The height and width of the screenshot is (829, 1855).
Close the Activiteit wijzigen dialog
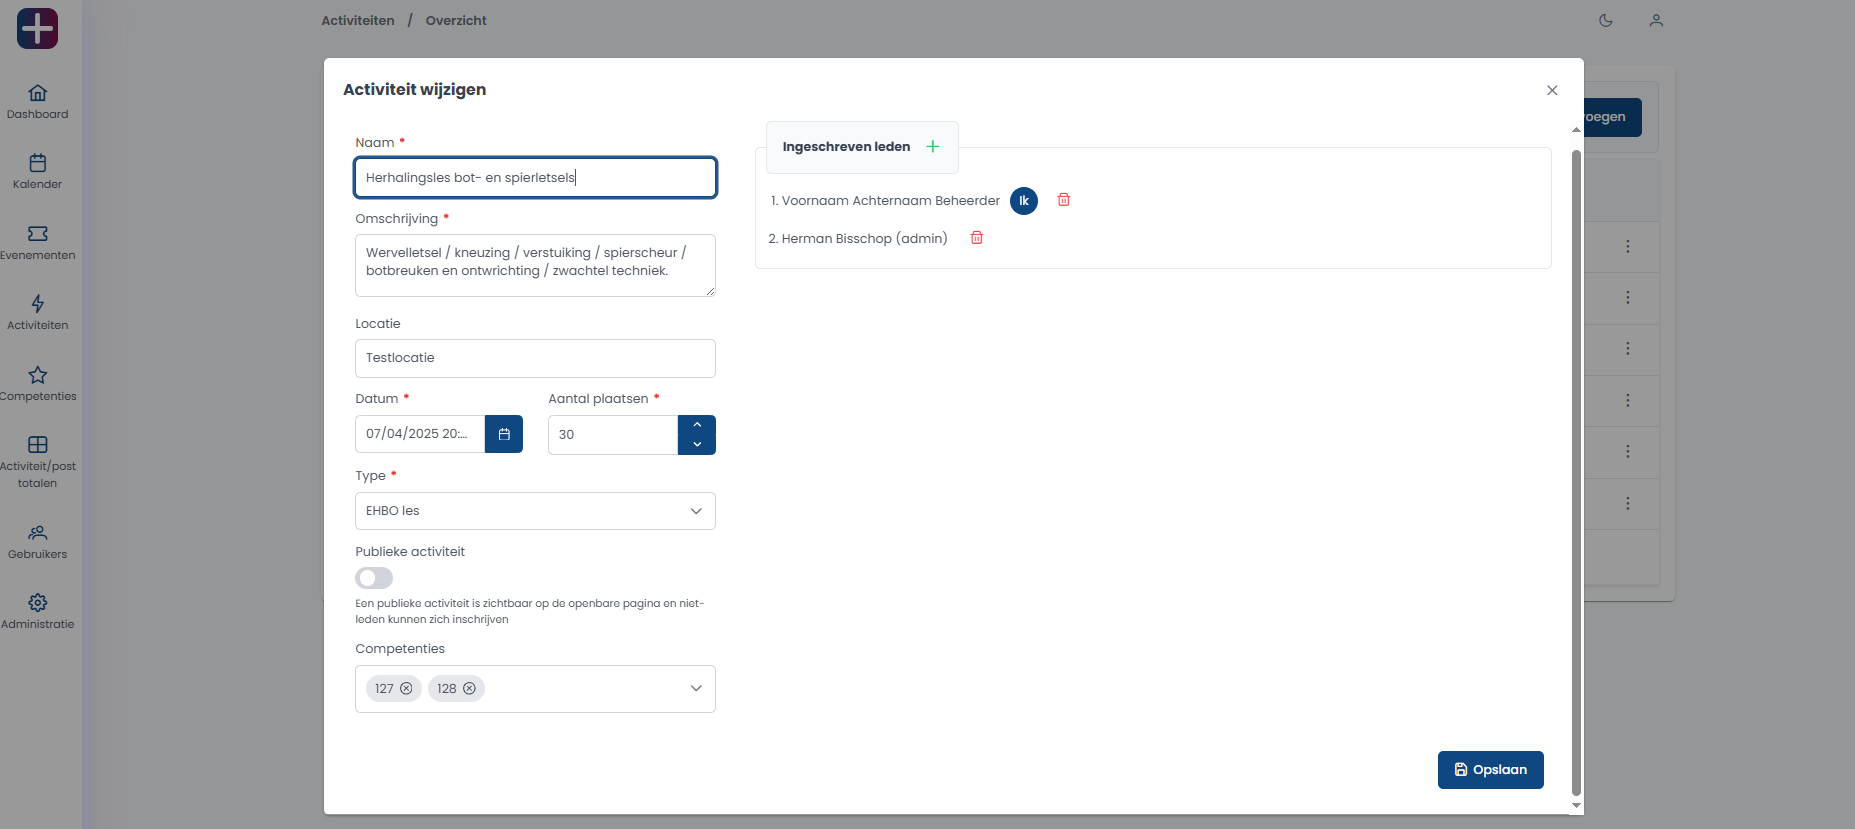pos(1552,90)
